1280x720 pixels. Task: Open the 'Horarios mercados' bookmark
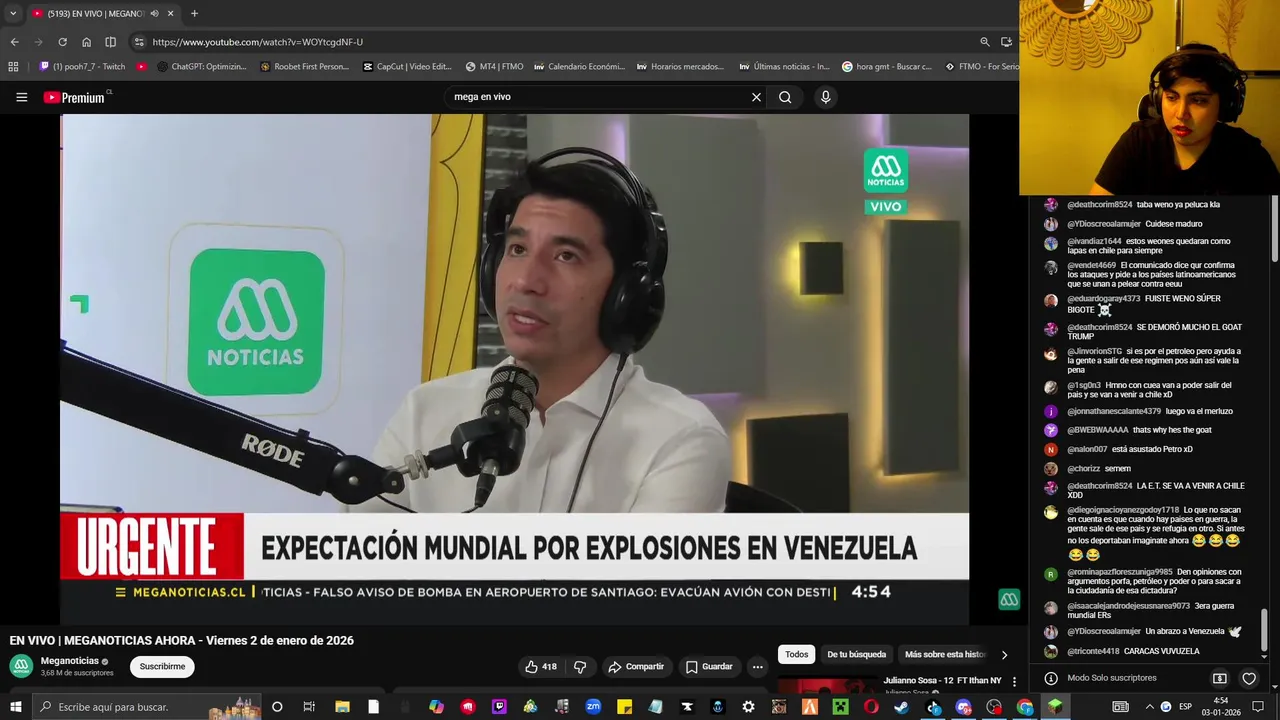680,67
